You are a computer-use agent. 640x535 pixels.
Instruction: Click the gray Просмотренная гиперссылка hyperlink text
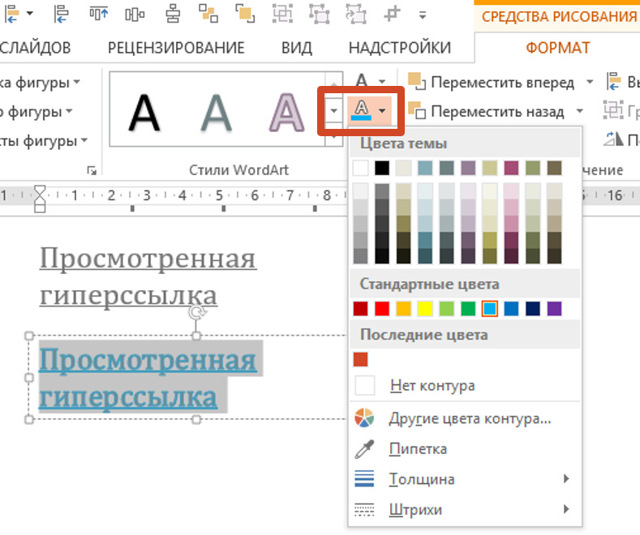tap(148, 277)
